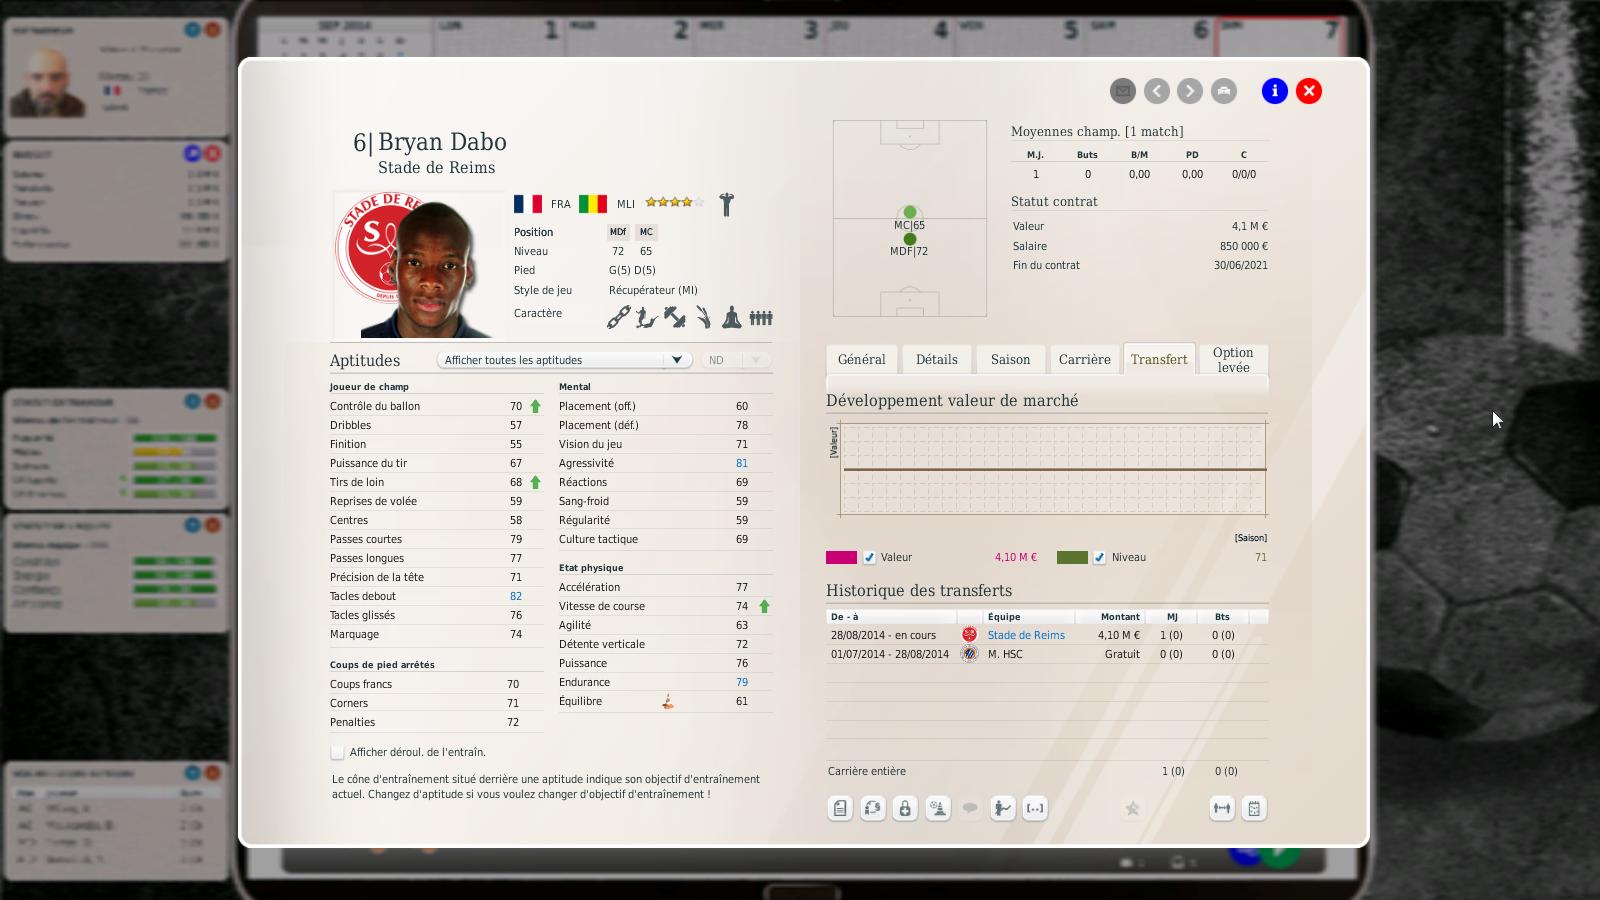
Task: Open the ND dropdown
Action: pyautogui.click(x=735, y=360)
